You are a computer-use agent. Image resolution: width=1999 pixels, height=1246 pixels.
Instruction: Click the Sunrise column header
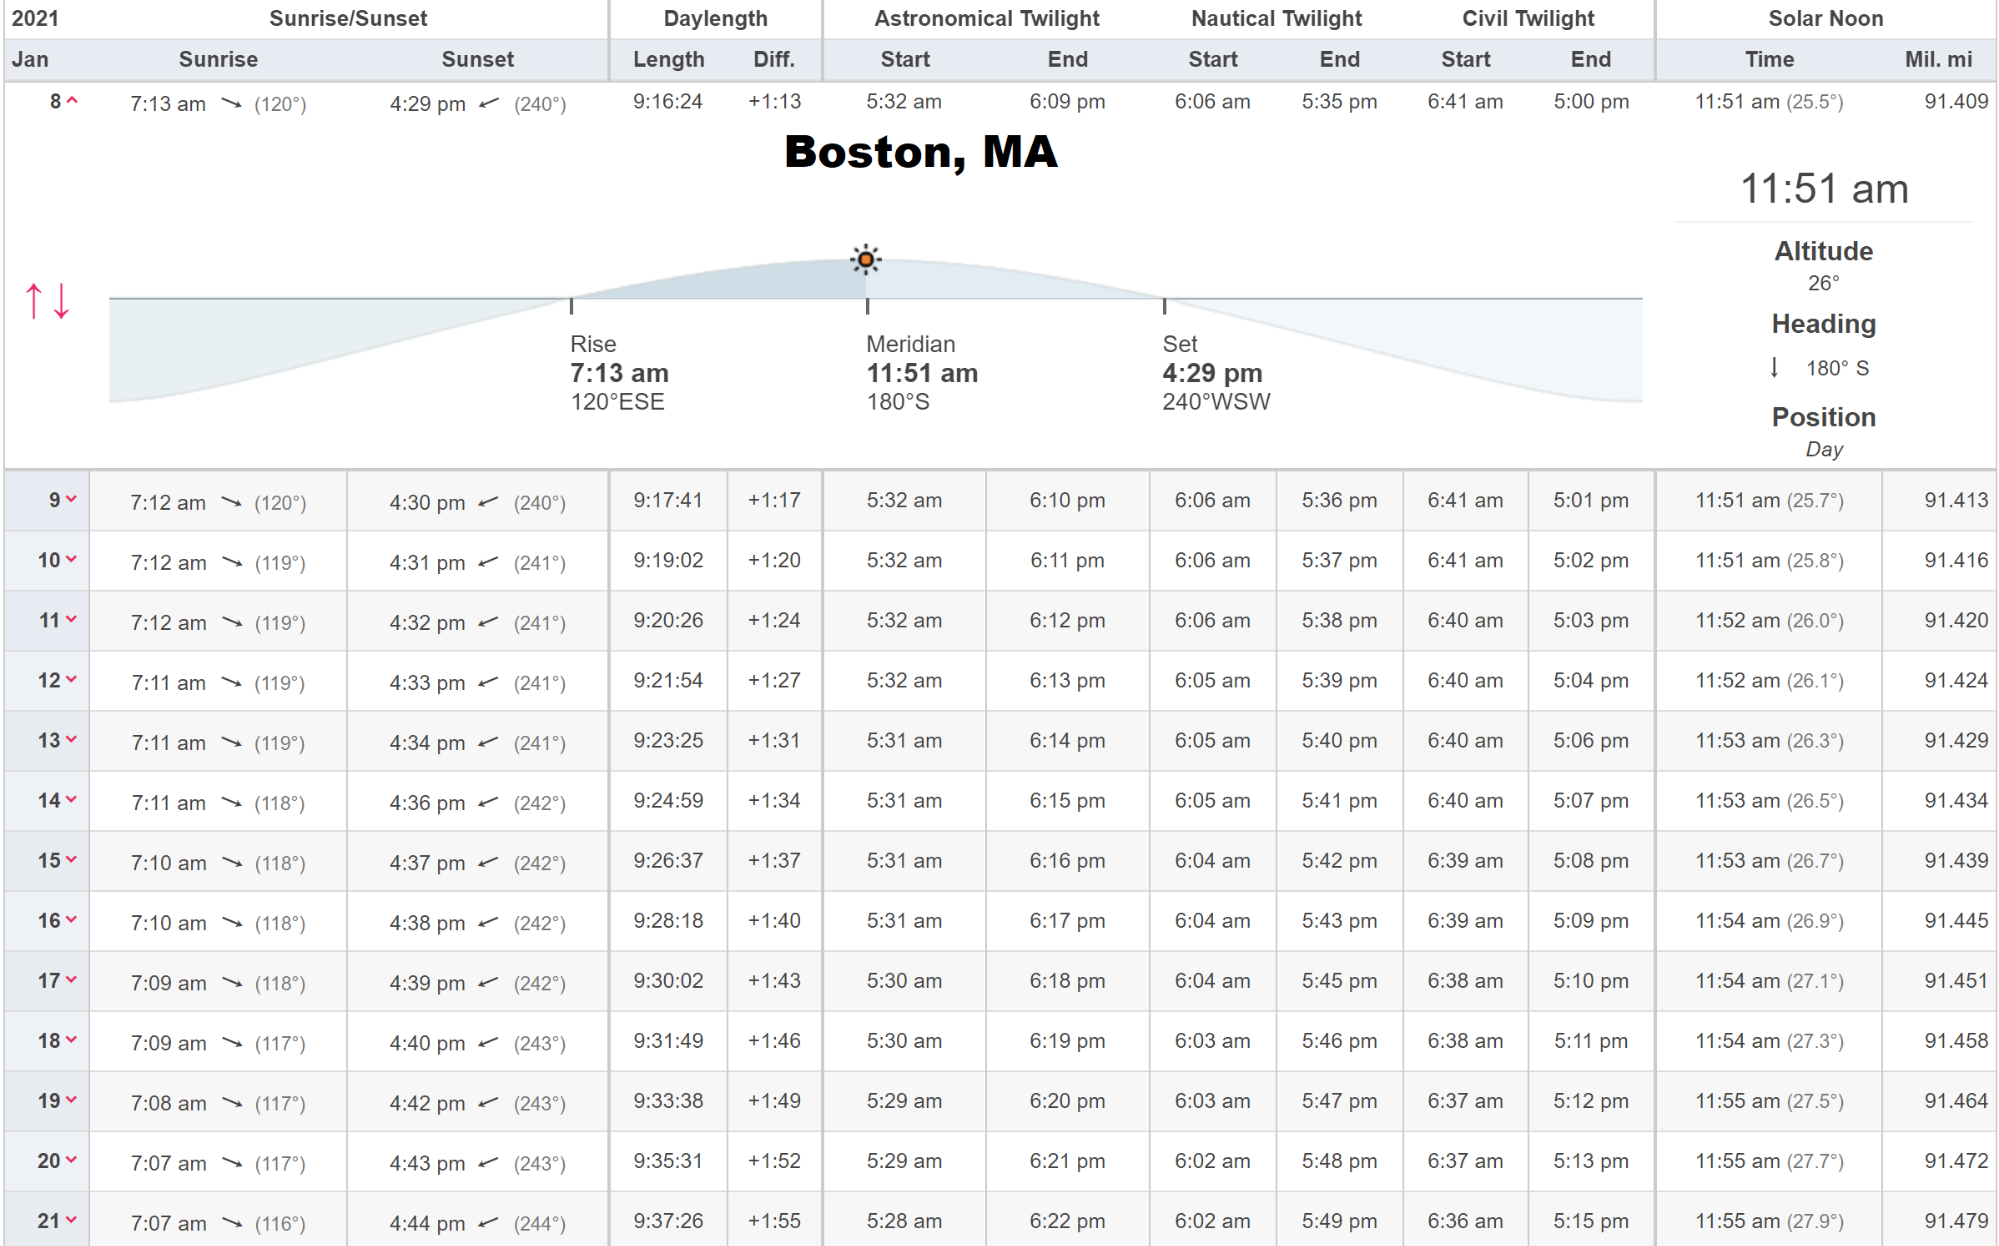(x=218, y=59)
